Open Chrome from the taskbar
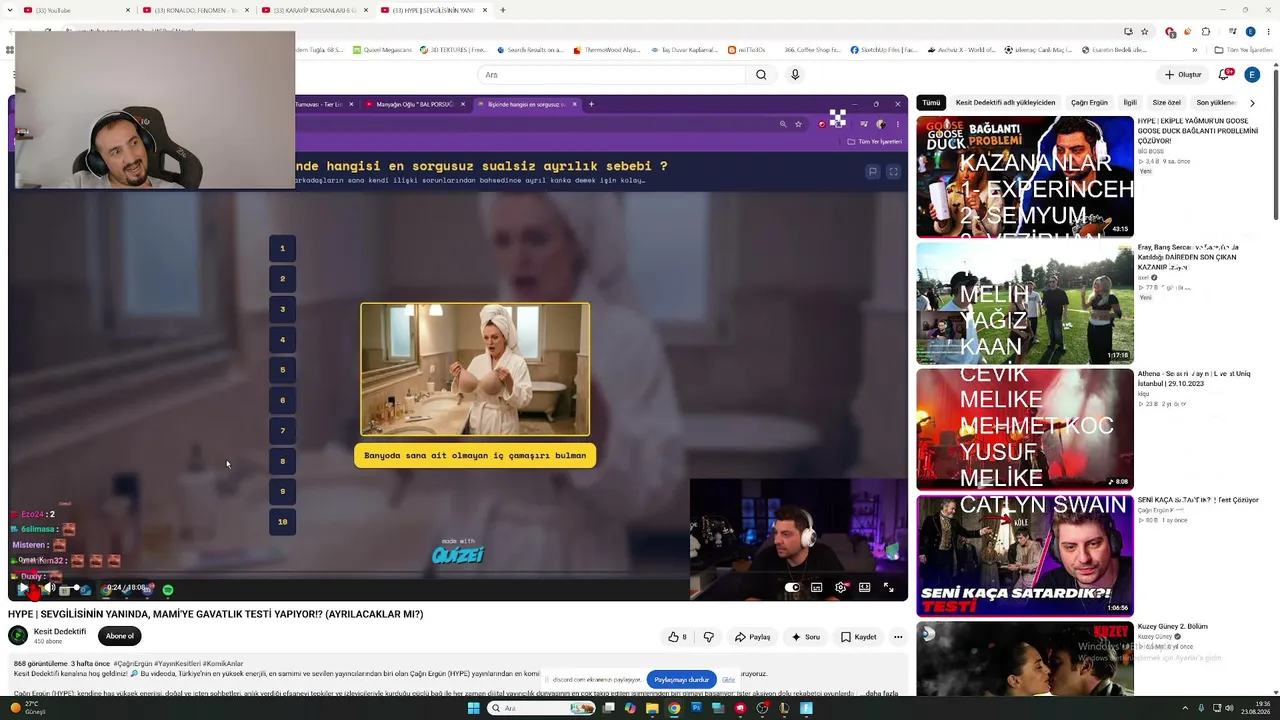This screenshot has width=1280, height=720. point(674,708)
